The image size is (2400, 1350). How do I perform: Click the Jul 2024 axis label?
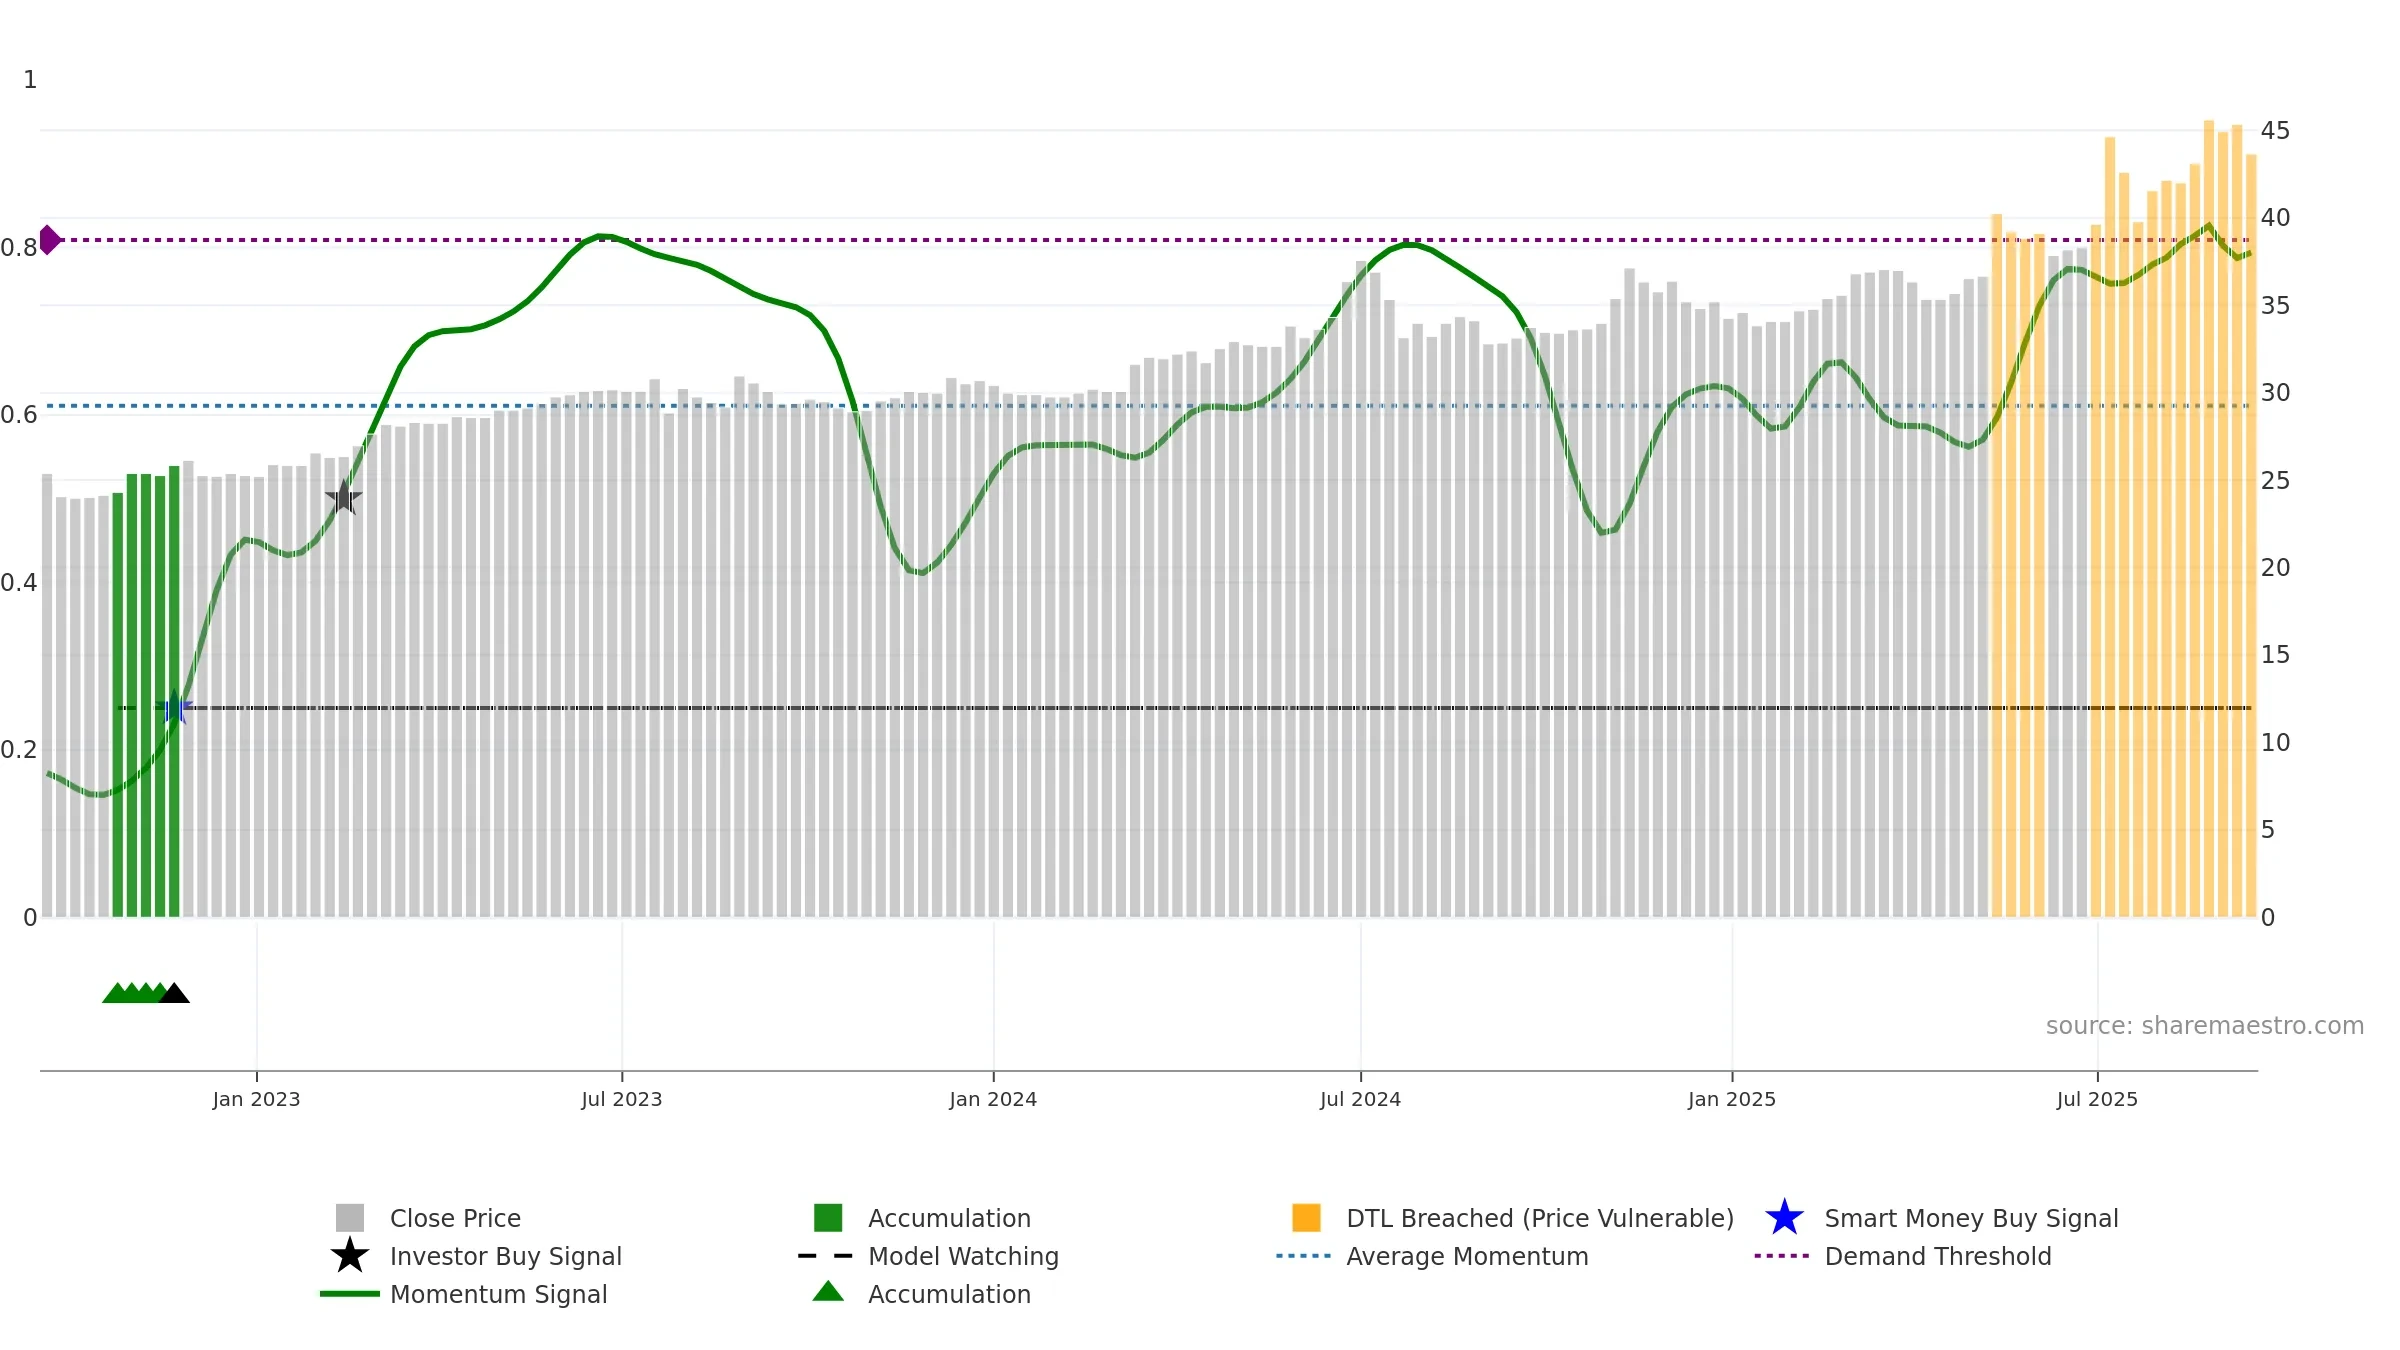(1360, 1099)
